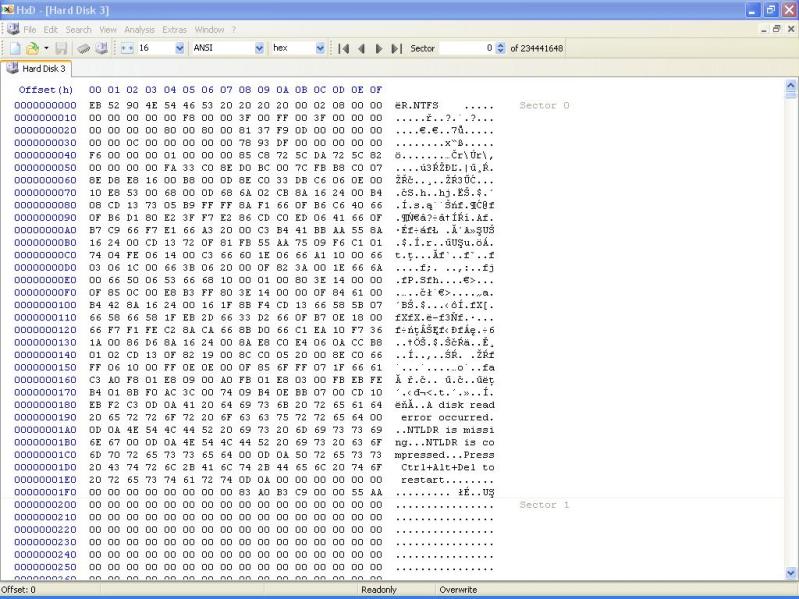This screenshot has width=799, height=599.
Task: Open the arrow beside the Open icon
Action: click(x=45, y=48)
